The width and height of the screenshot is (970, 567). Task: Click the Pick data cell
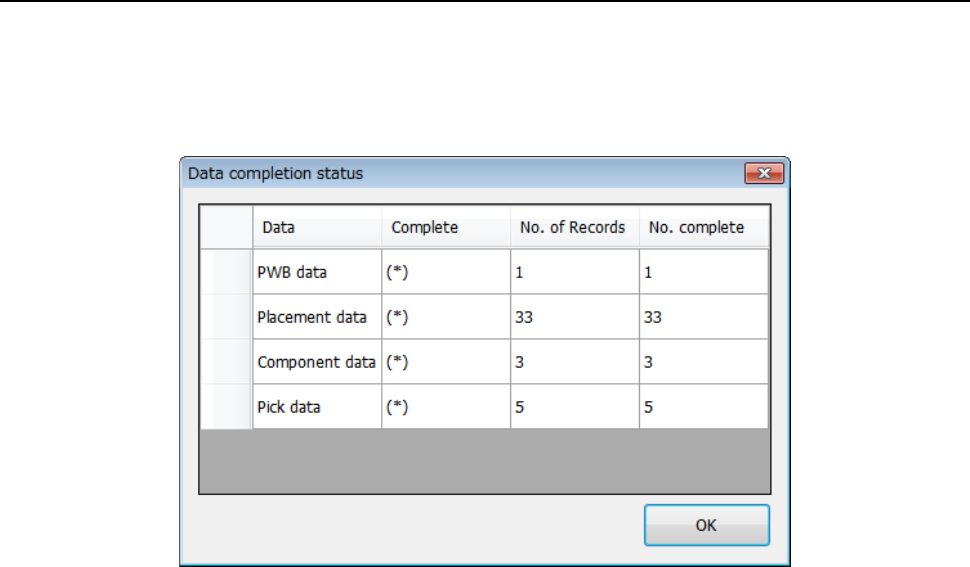coord(316,407)
